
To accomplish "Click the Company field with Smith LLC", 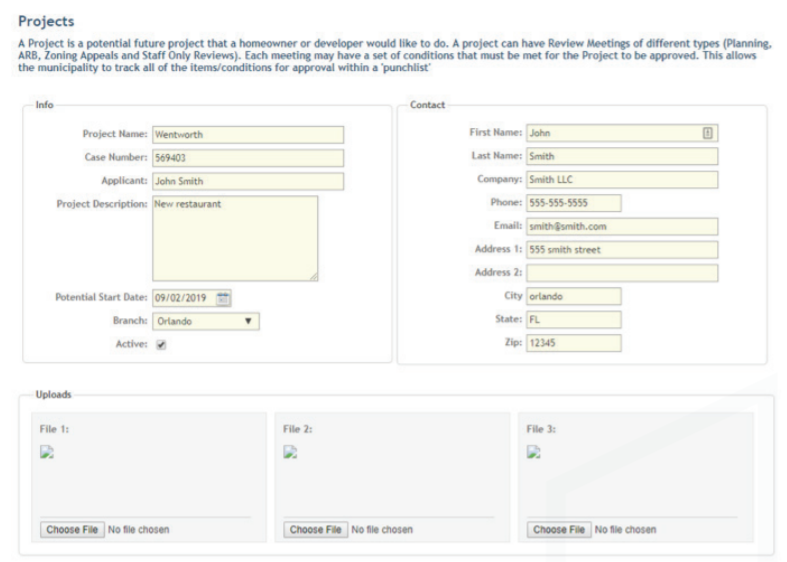I will tap(622, 180).
